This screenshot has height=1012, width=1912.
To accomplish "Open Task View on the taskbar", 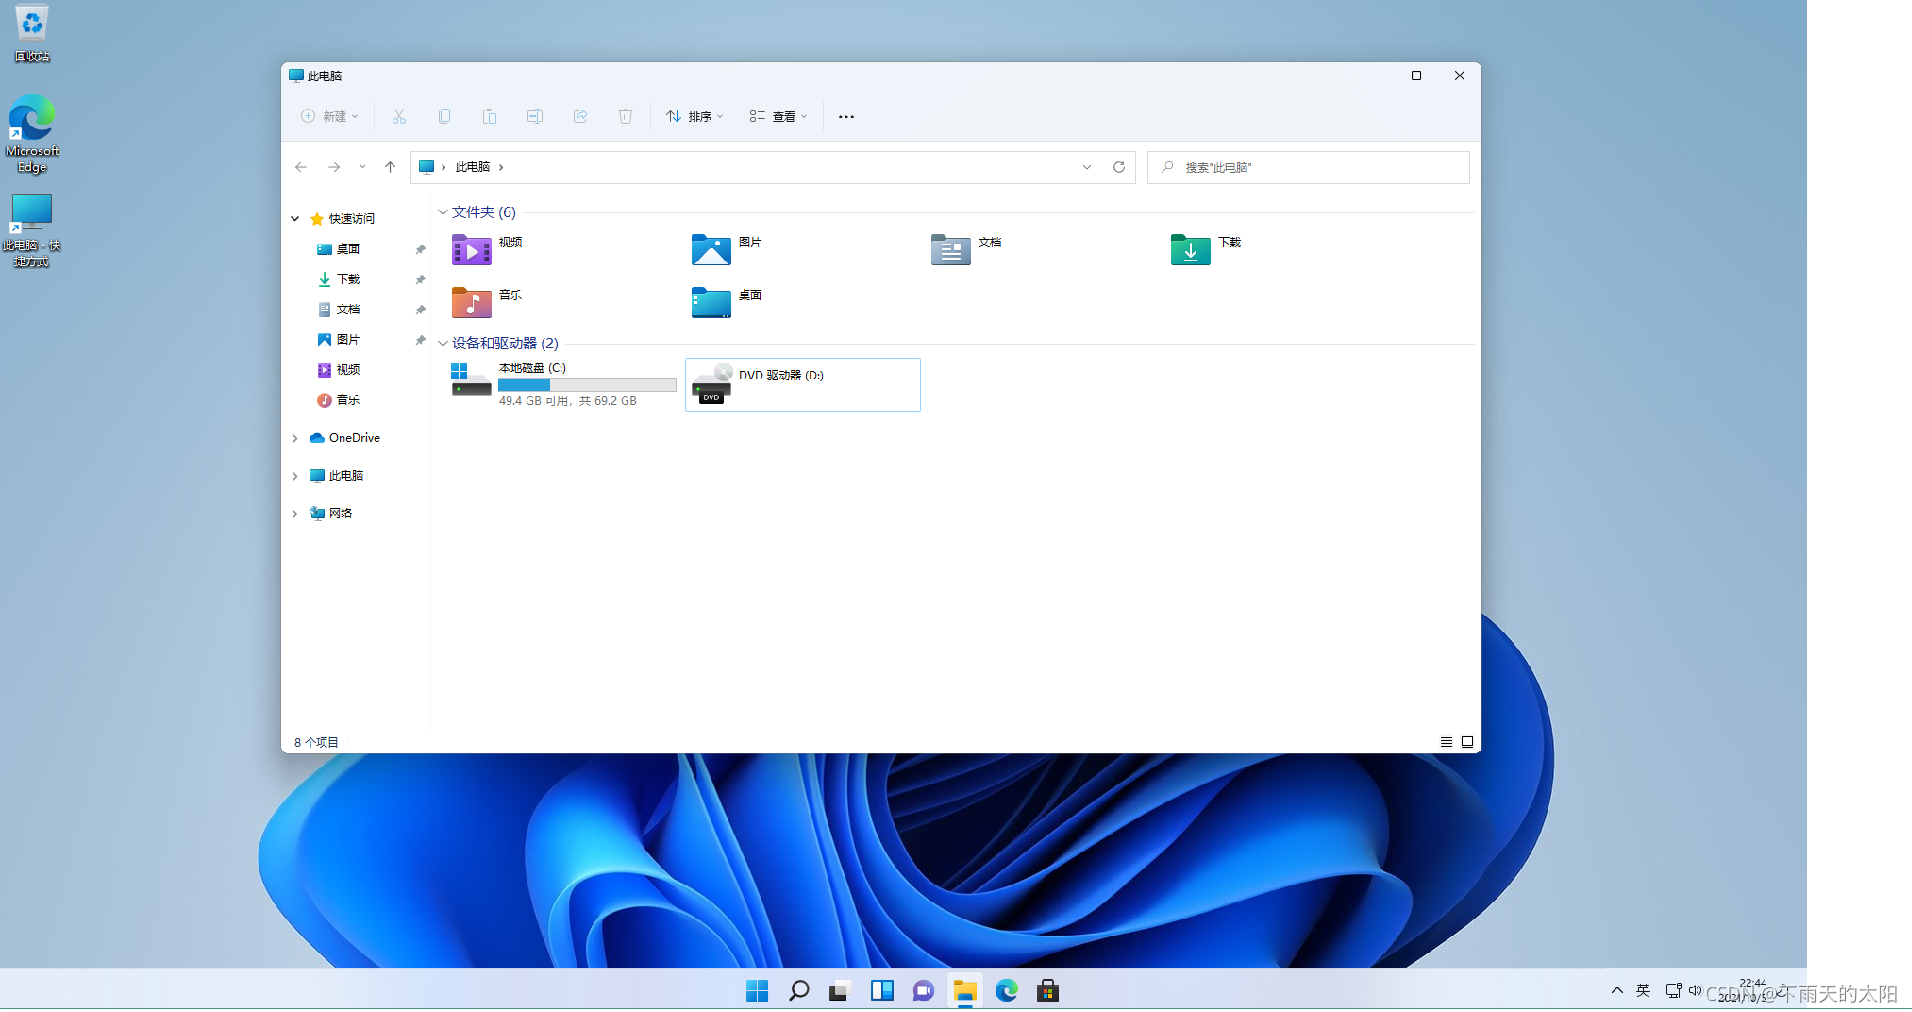I will tap(839, 991).
